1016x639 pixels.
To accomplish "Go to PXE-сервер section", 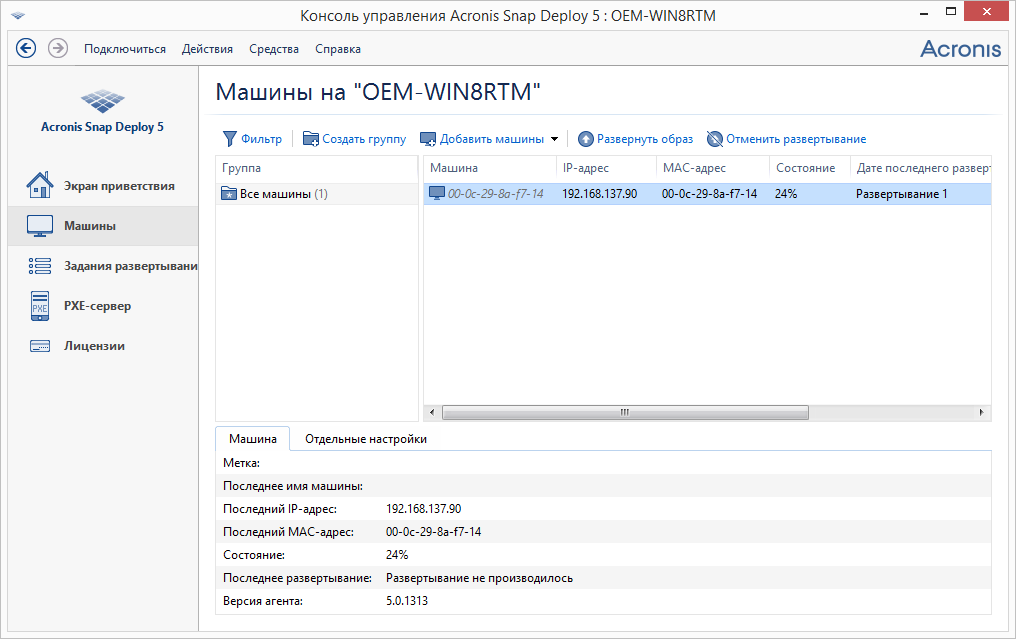I will point(97,306).
